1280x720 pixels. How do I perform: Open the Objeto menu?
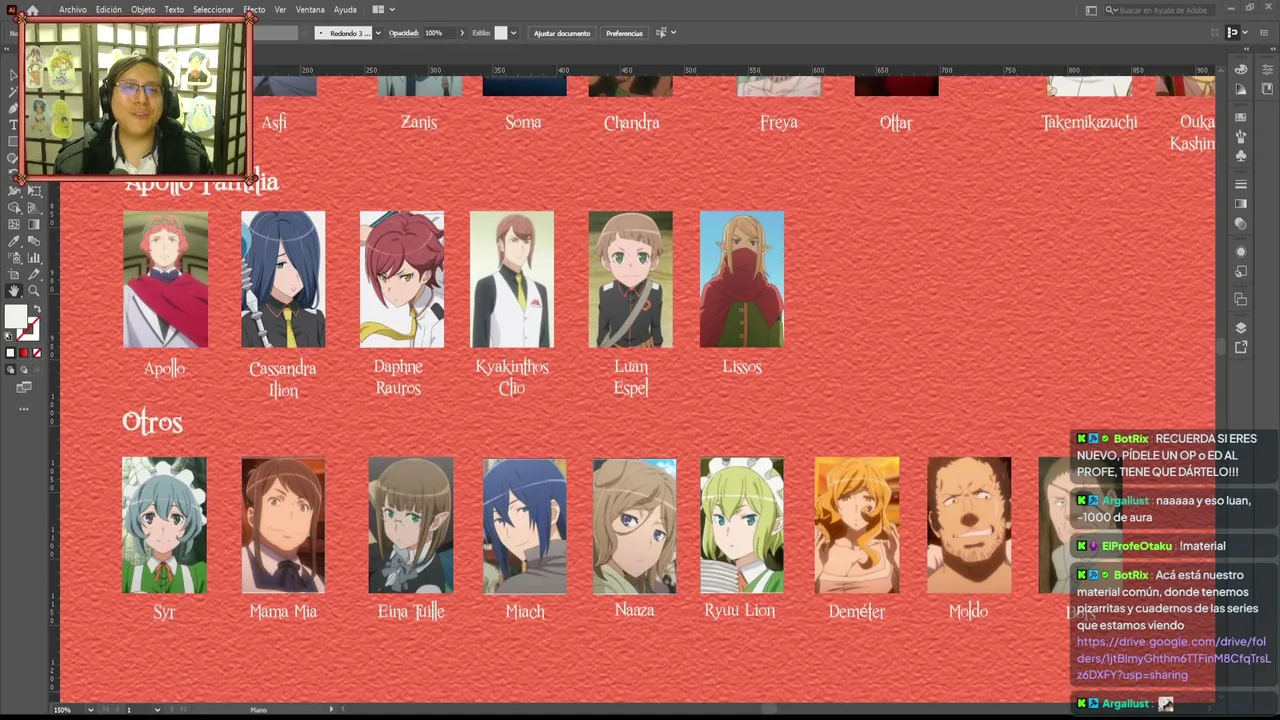143,10
